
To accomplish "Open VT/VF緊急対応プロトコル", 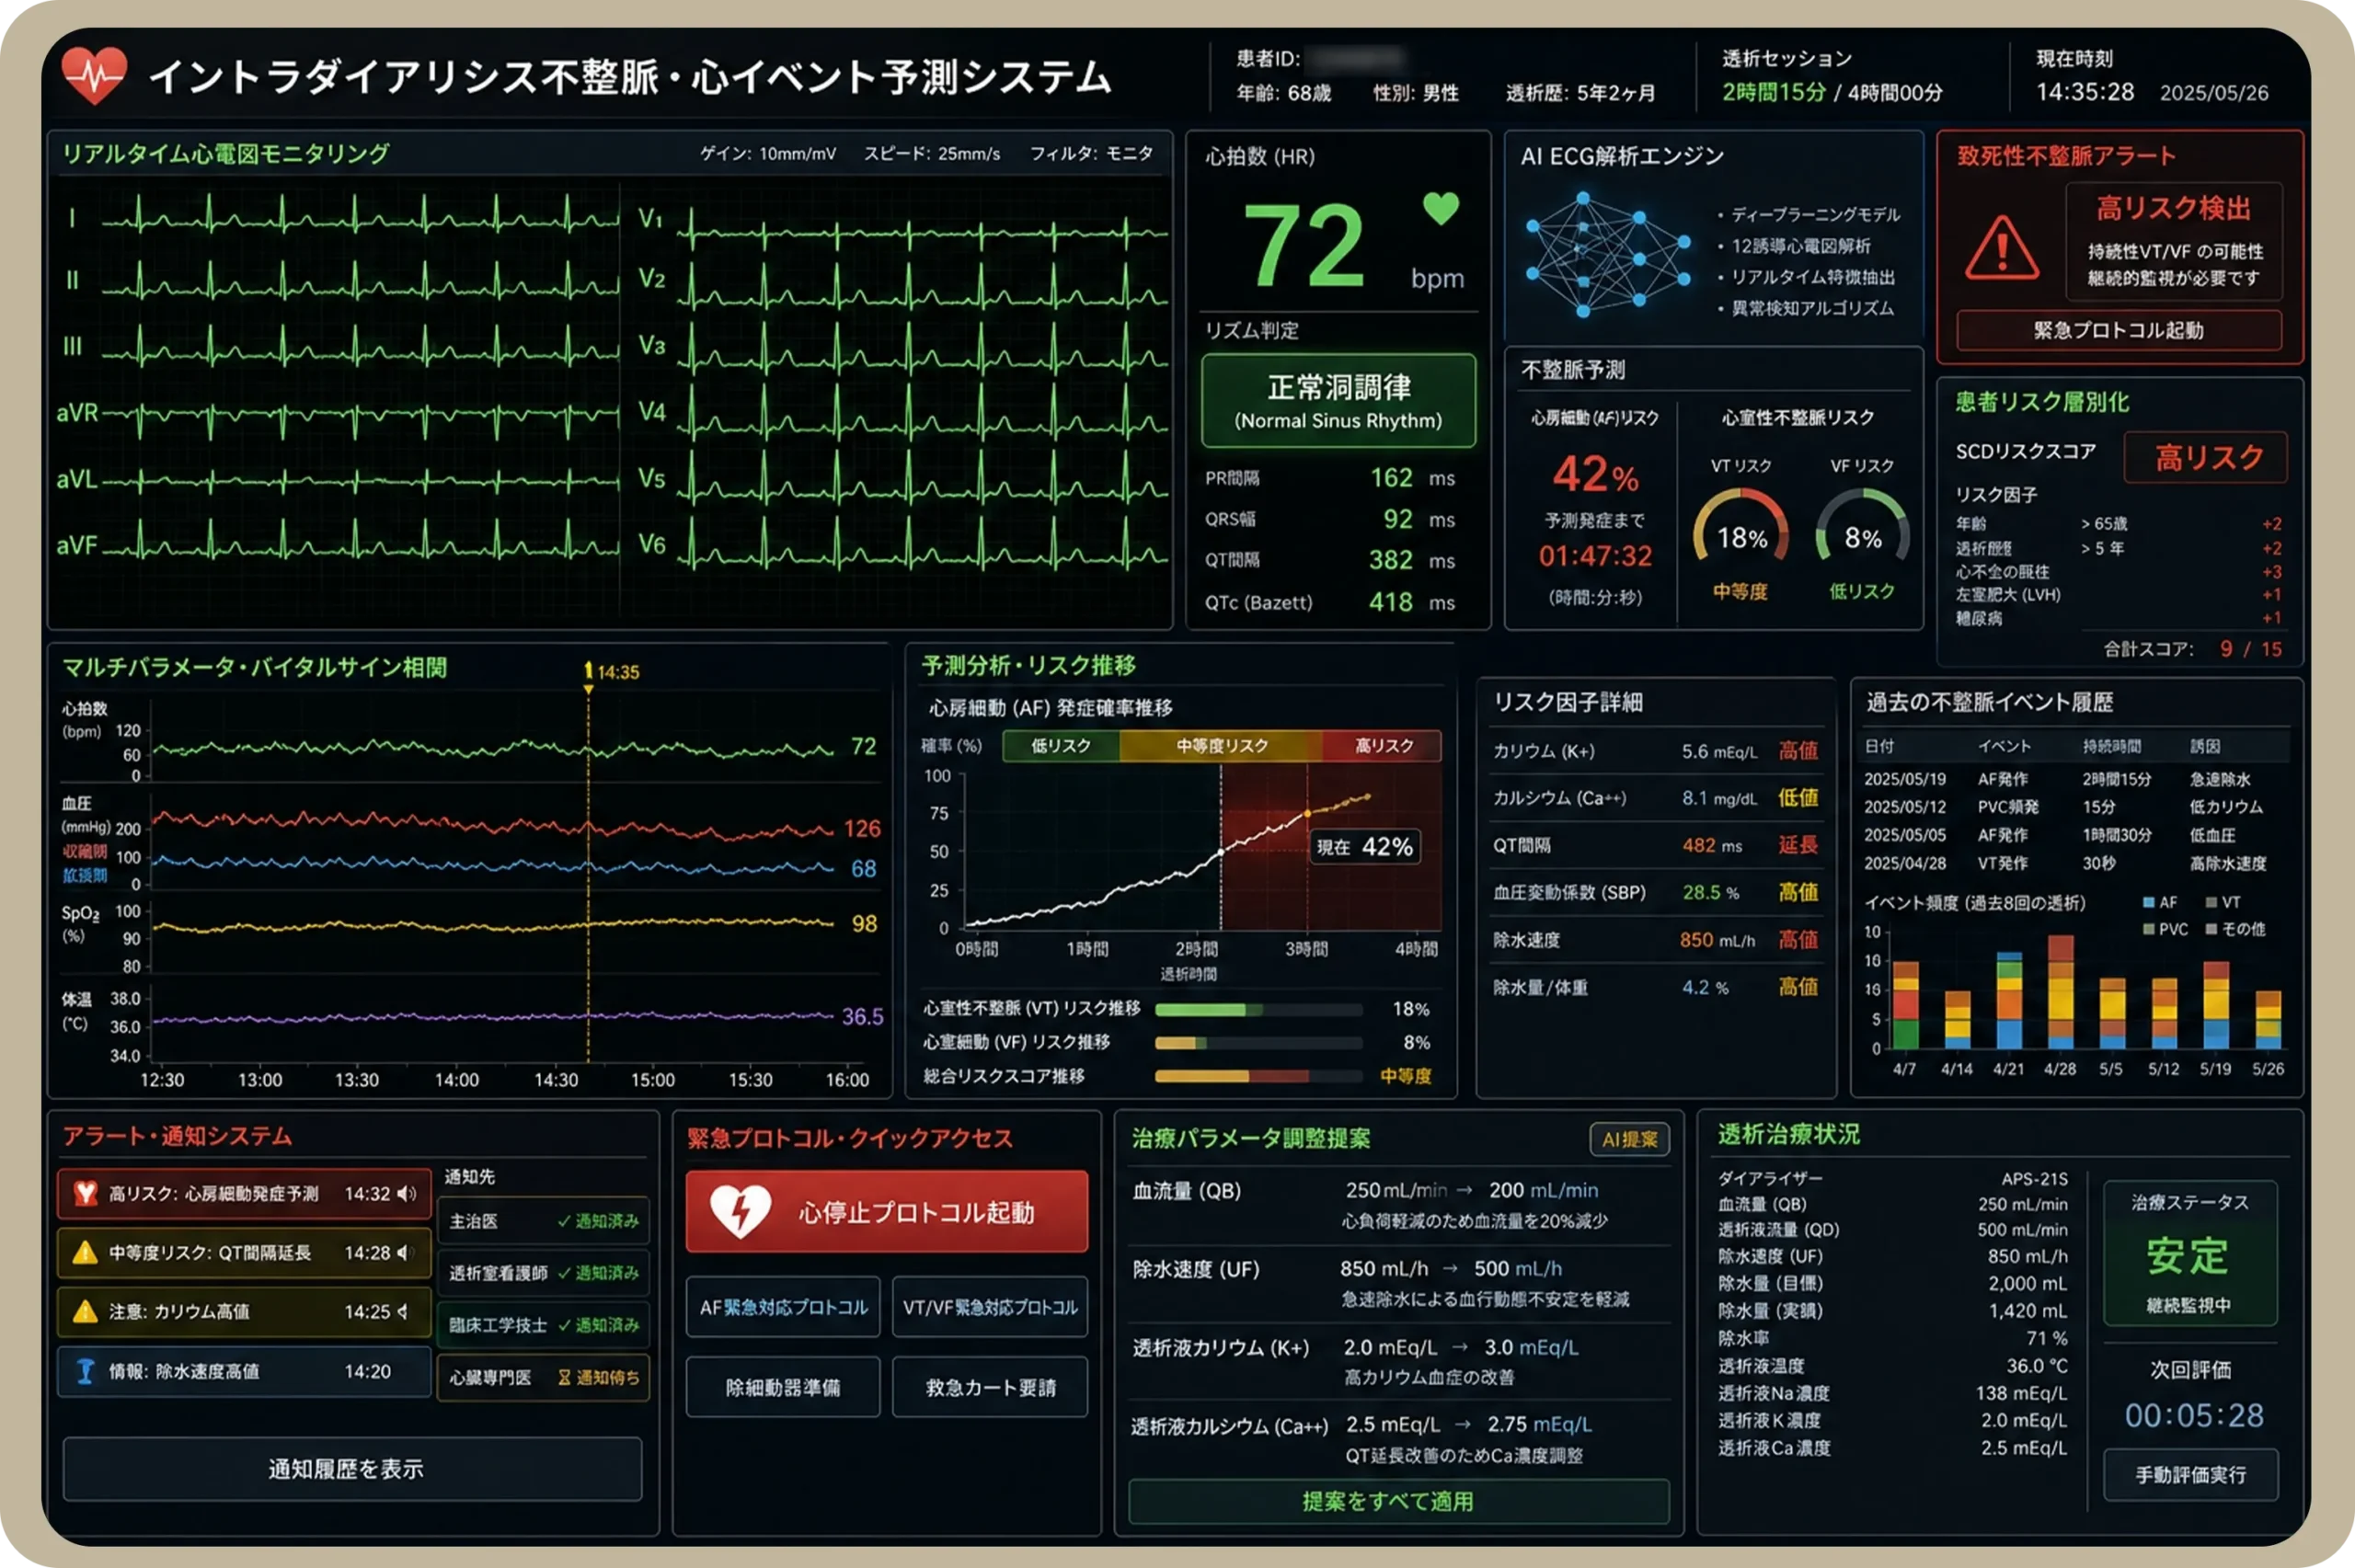I will pyautogui.click(x=990, y=1307).
